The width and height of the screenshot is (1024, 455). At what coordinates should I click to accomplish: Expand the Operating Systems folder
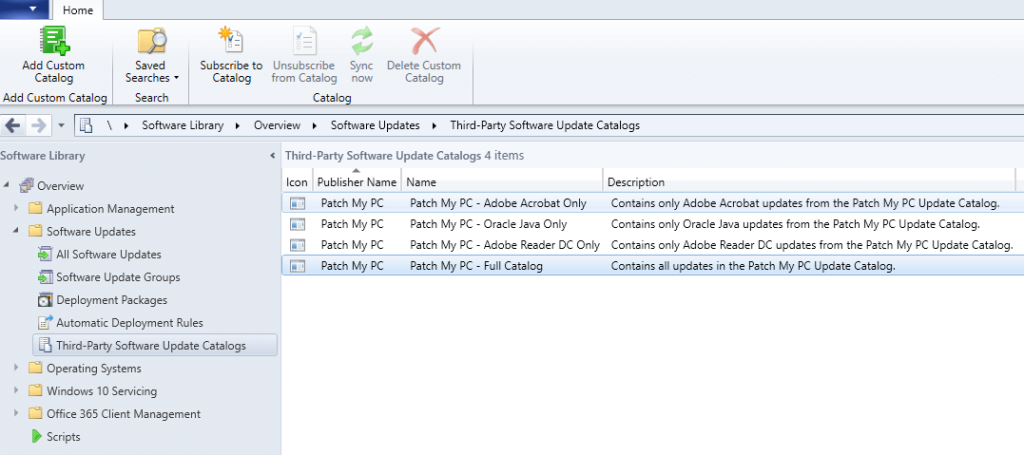click(x=16, y=368)
